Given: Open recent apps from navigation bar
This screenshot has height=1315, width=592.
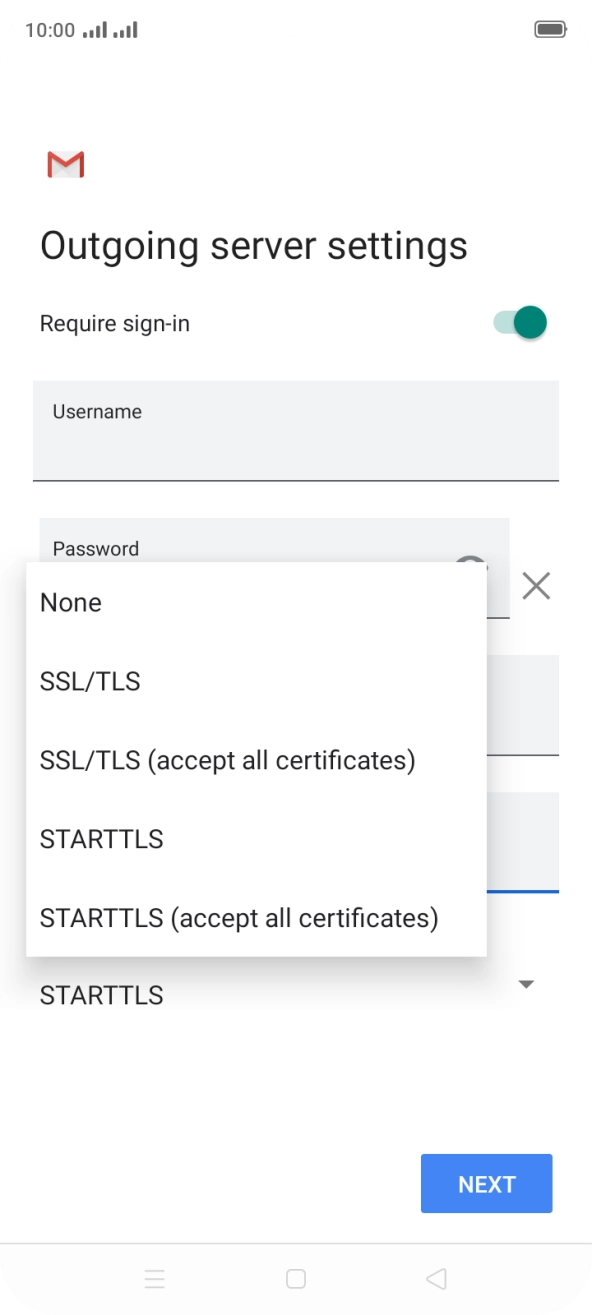Looking at the screenshot, I should 155,1277.
